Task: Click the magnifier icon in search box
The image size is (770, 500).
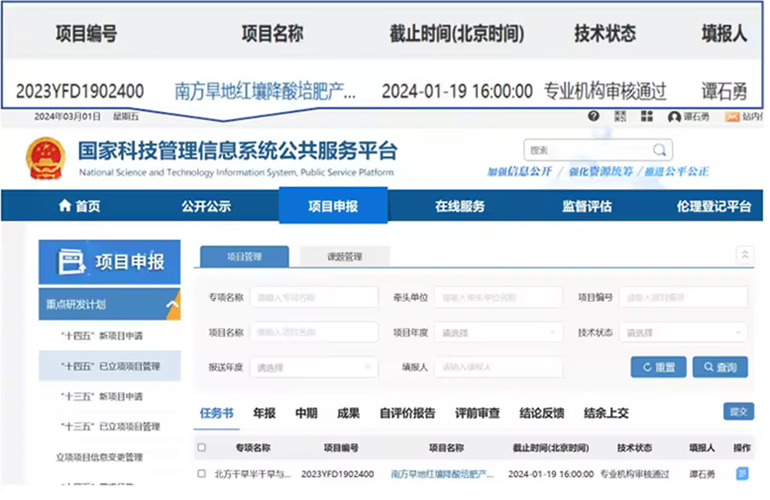Action: tap(660, 150)
